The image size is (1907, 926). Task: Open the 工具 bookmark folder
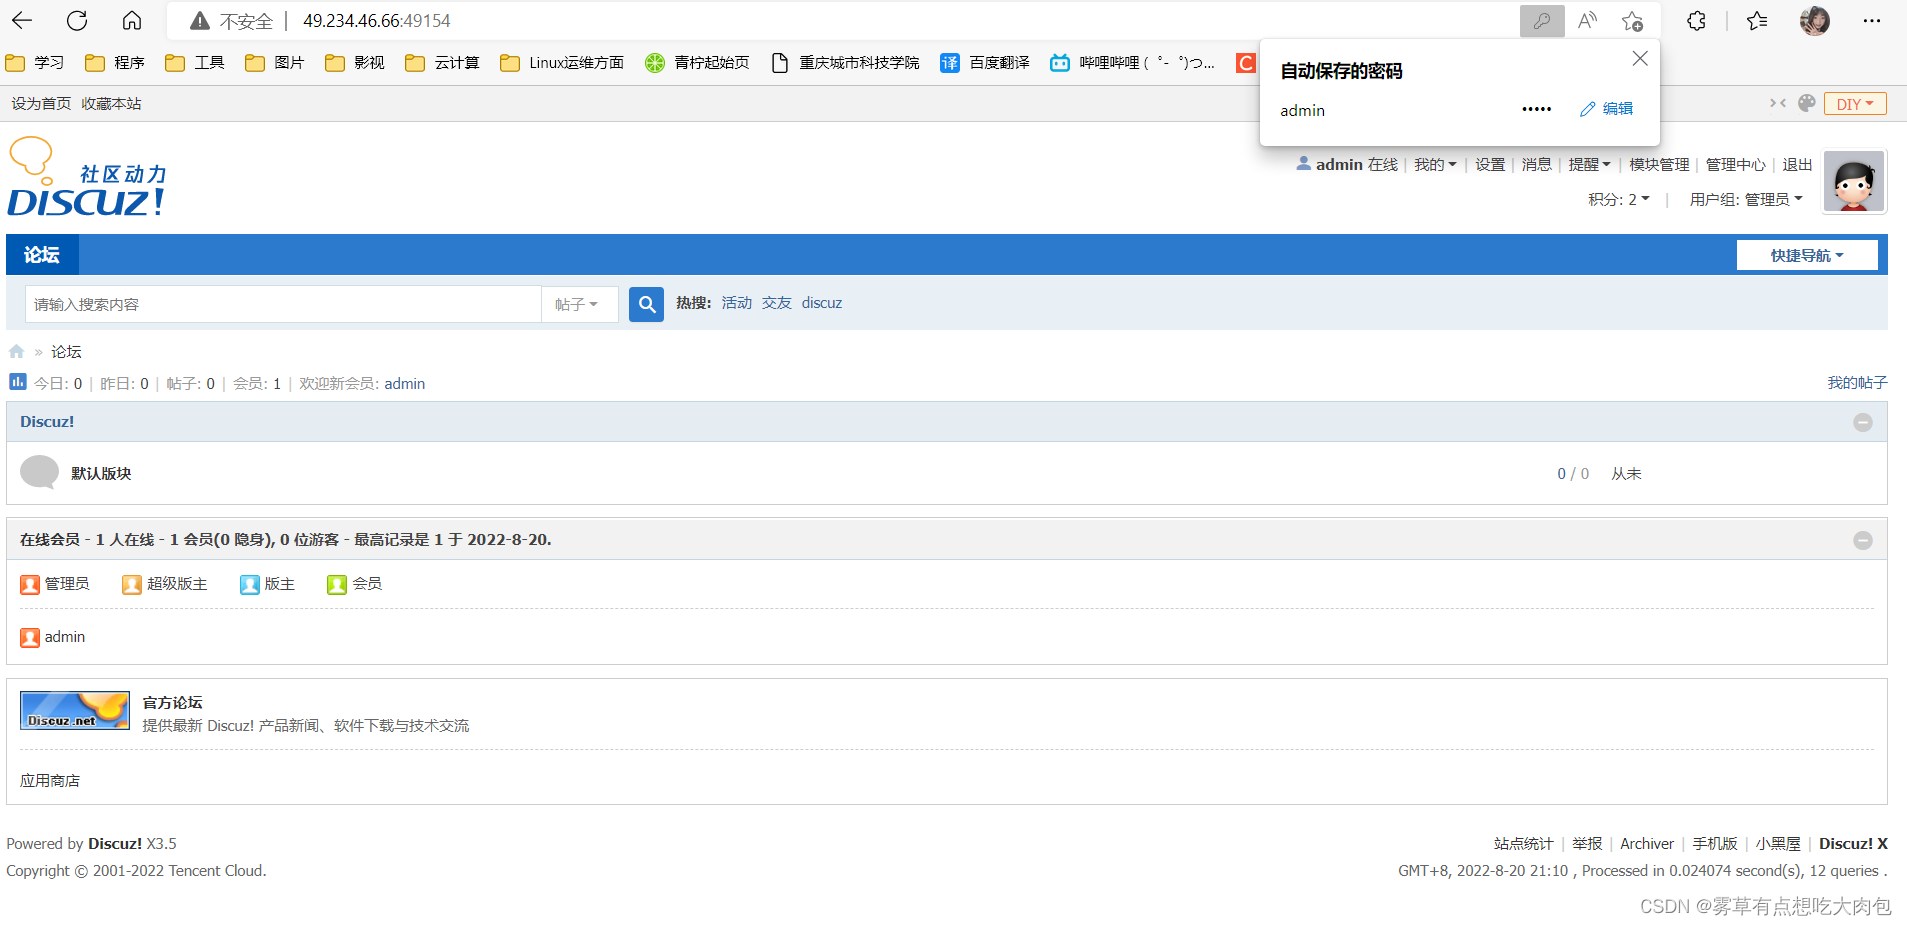click(x=195, y=63)
